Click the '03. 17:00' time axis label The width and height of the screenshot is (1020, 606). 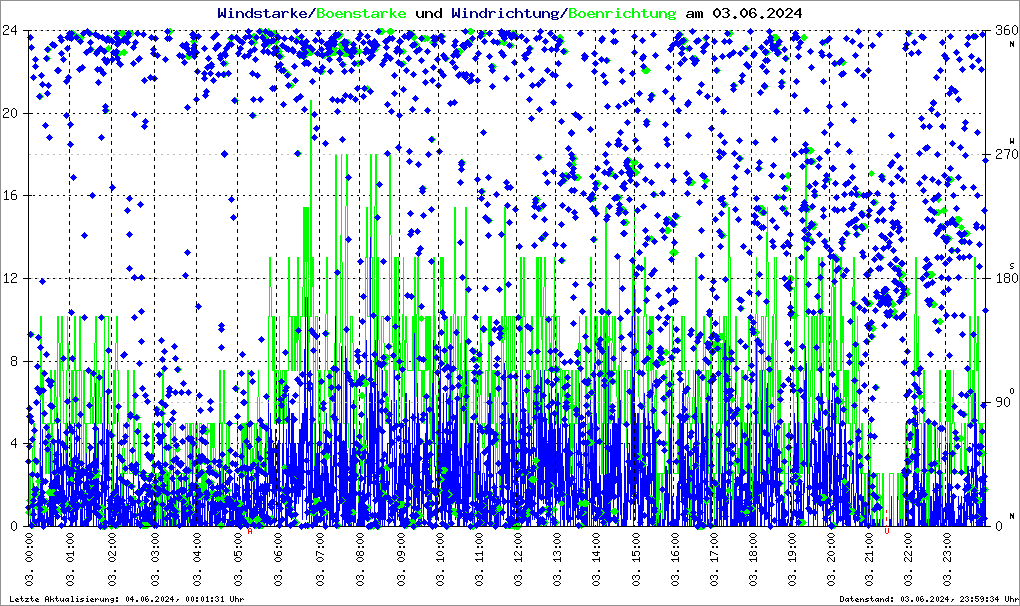(715, 558)
